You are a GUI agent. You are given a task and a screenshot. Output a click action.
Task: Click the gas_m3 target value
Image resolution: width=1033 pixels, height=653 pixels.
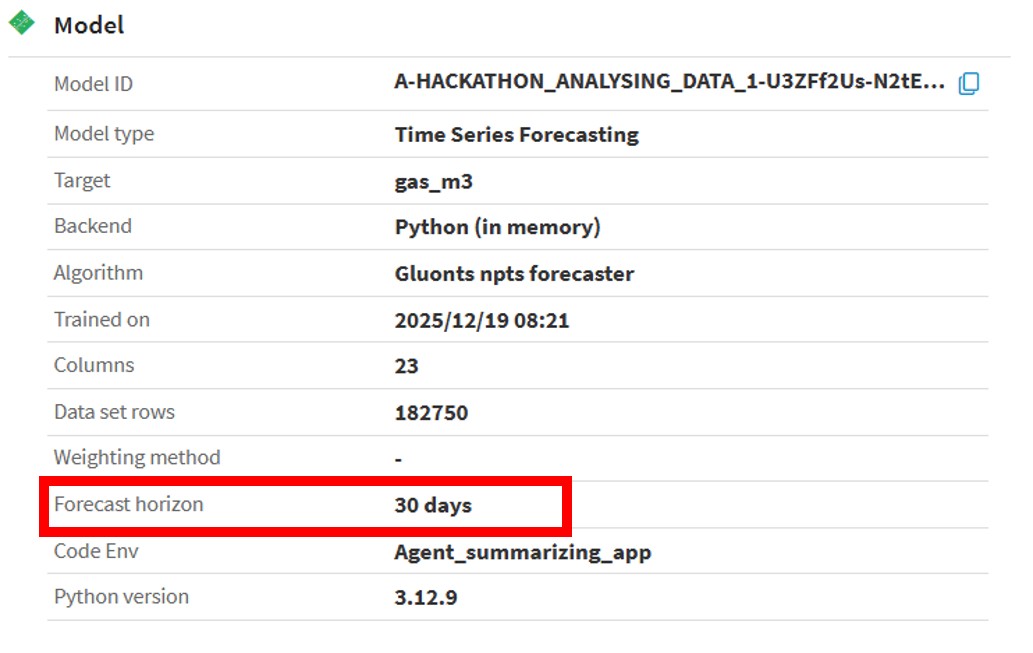[x=428, y=181]
